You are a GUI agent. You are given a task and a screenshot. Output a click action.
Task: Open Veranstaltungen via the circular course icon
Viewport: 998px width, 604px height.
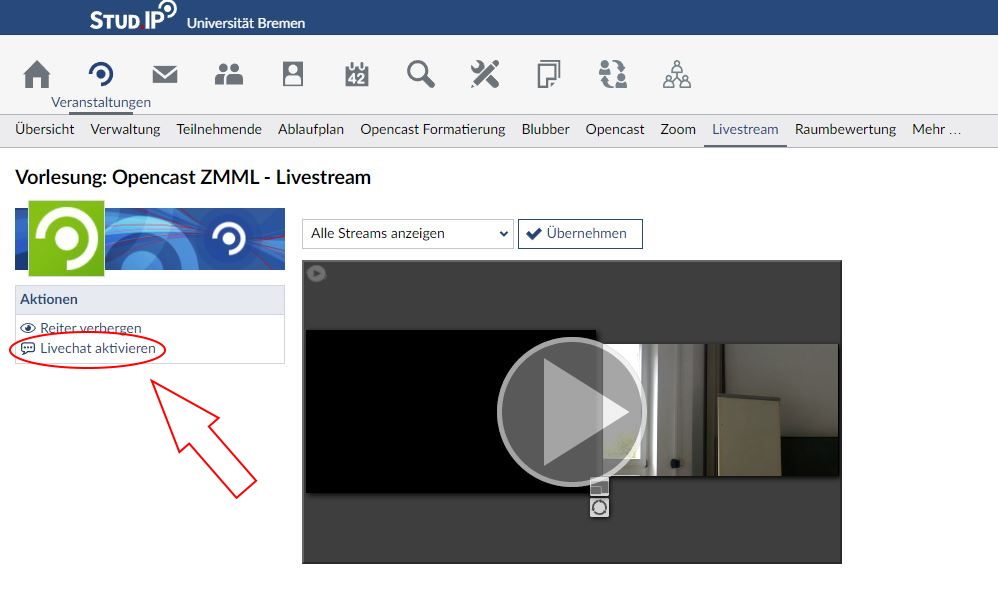(101, 75)
